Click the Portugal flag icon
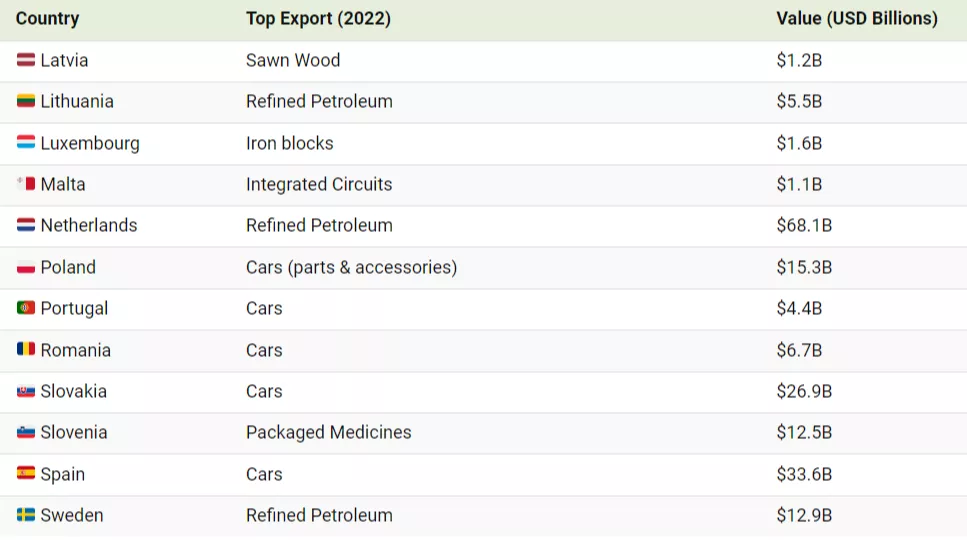 tap(26, 308)
